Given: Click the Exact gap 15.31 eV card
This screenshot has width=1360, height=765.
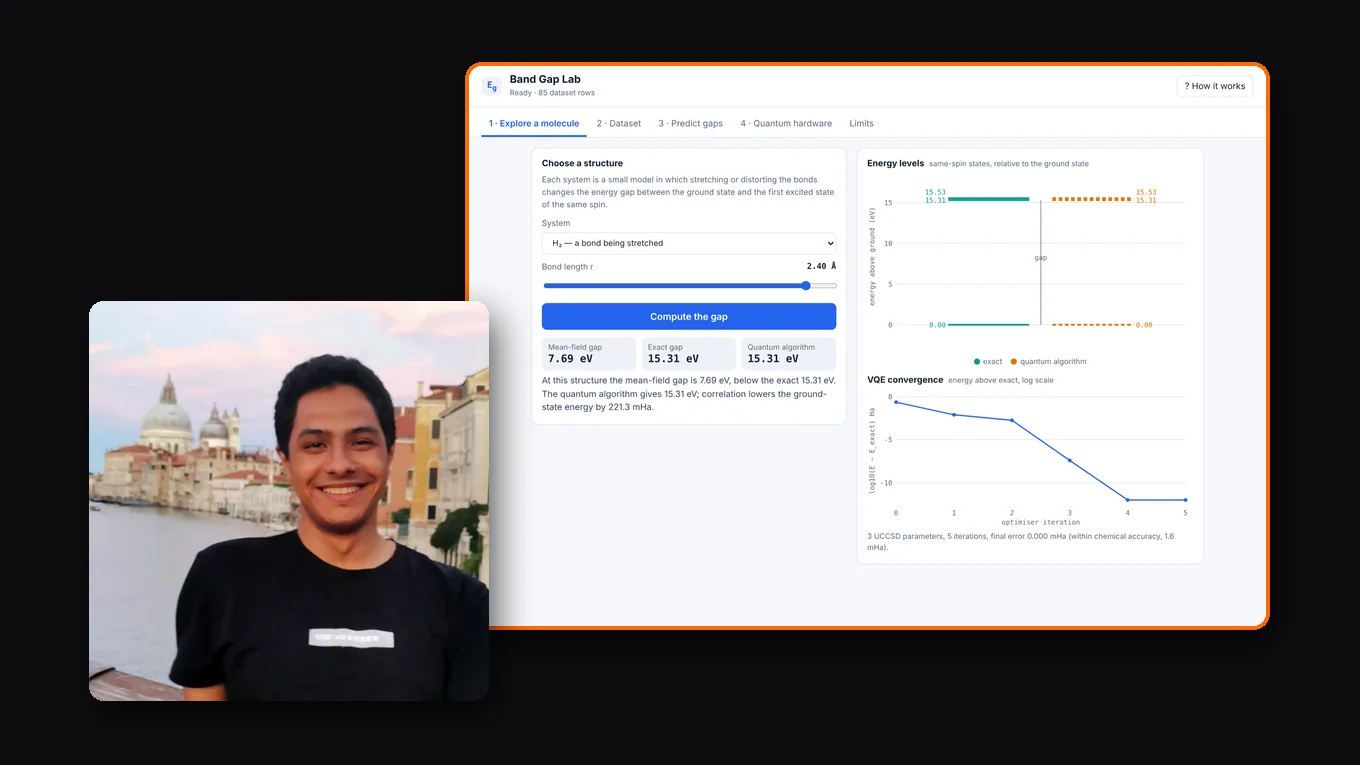Looking at the screenshot, I should pyautogui.click(x=689, y=354).
